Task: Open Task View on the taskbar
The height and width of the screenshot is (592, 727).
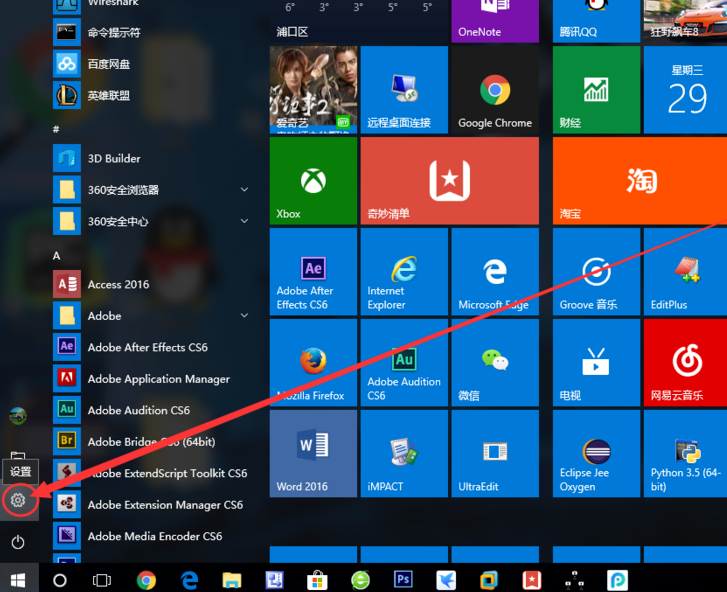Action: click(x=102, y=580)
